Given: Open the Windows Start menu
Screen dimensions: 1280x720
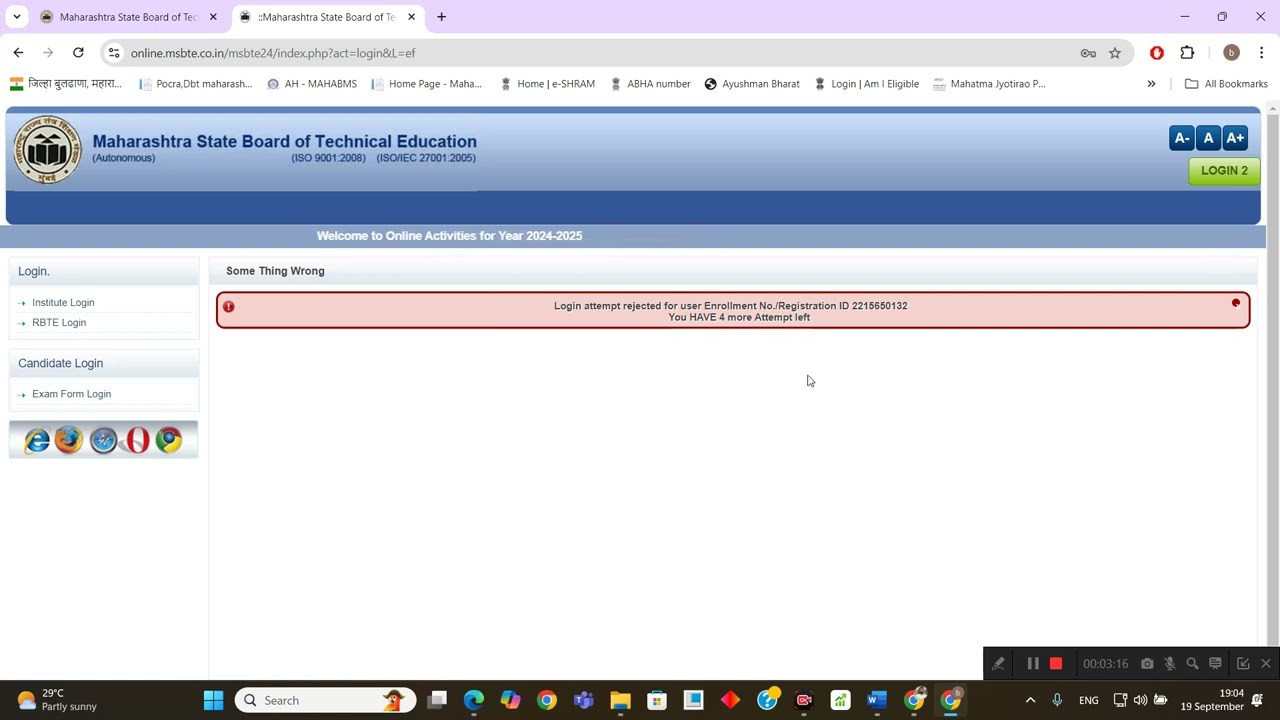Looking at the screenshot, I should tap(213, 700).
